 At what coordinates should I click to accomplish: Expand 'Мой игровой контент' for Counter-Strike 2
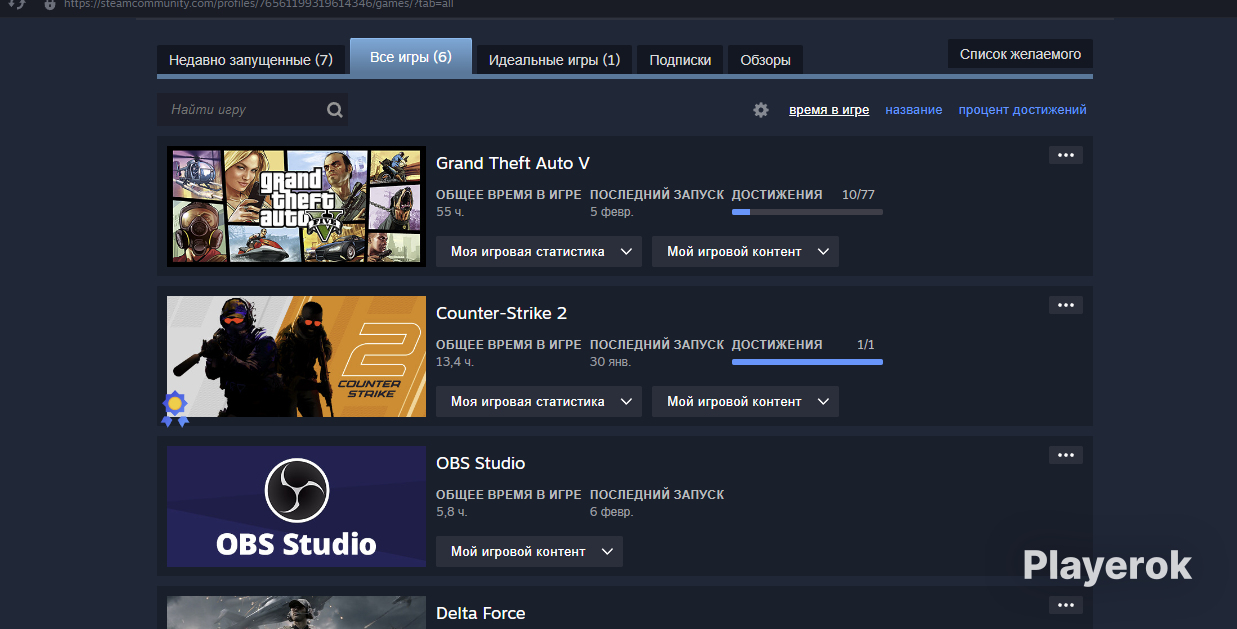click(x=745, y=402)
